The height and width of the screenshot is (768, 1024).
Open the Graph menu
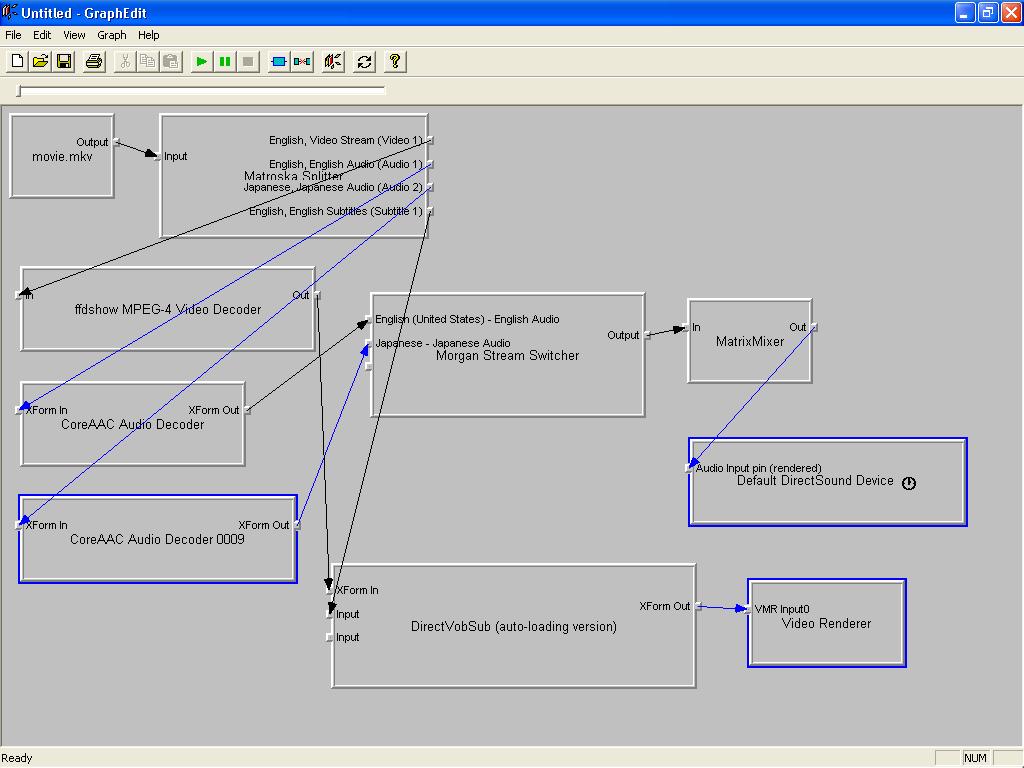[112, 35]
